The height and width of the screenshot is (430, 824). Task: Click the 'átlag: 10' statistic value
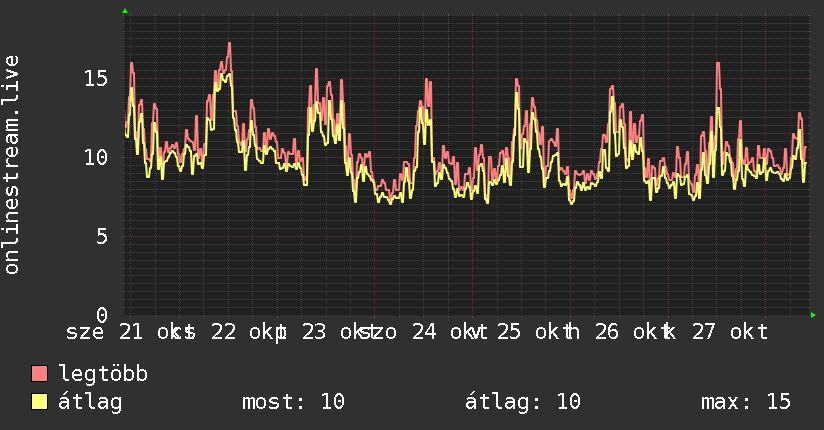[x=523, y=402]
